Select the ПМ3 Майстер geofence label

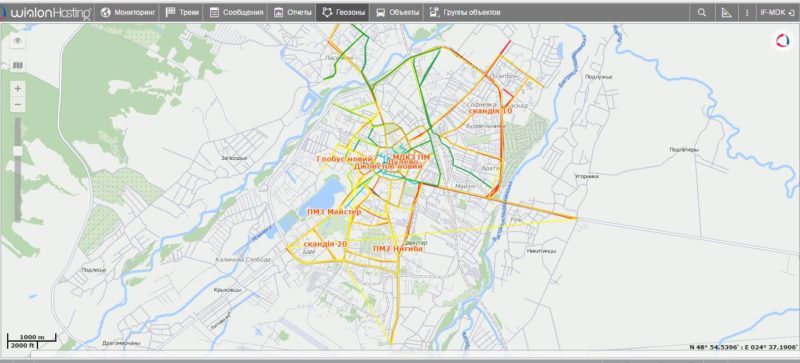(x=334, y=211)
